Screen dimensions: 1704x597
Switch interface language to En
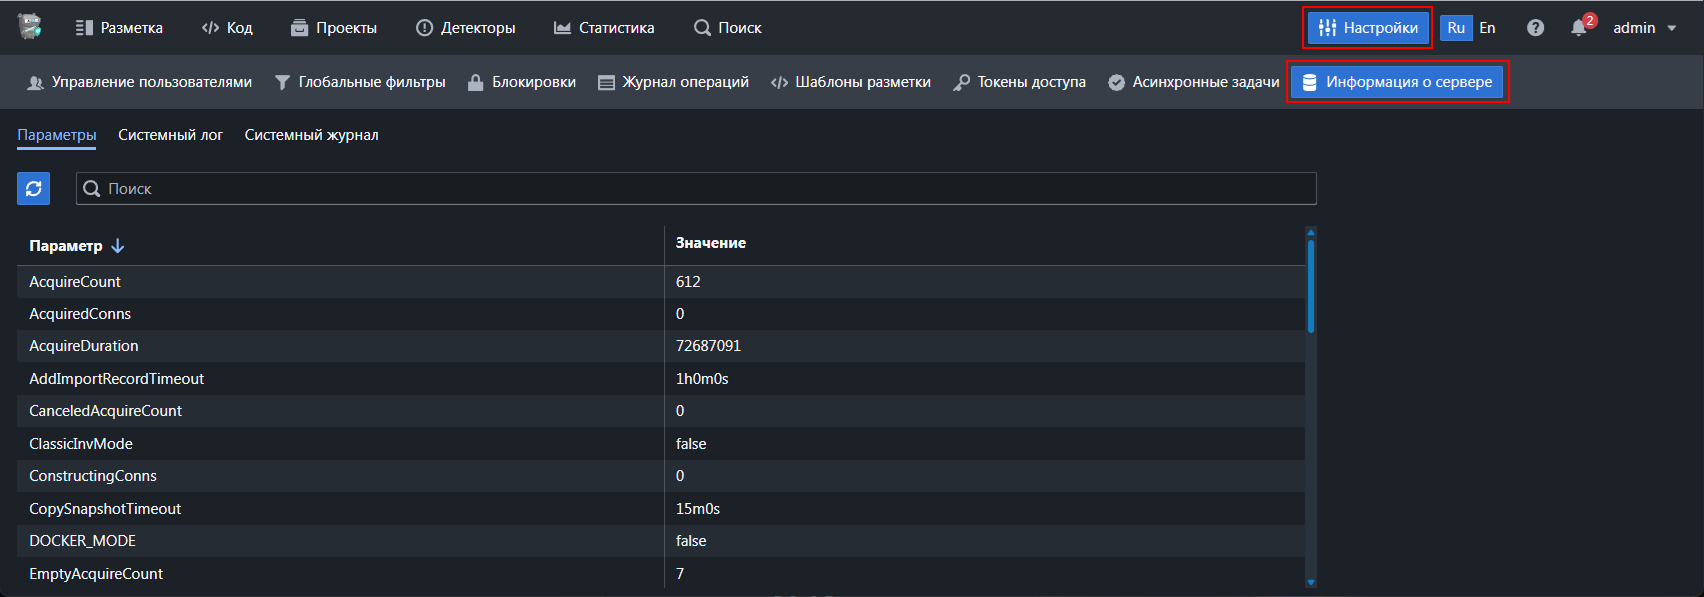pyautogui.click(x=1487, y=28)
